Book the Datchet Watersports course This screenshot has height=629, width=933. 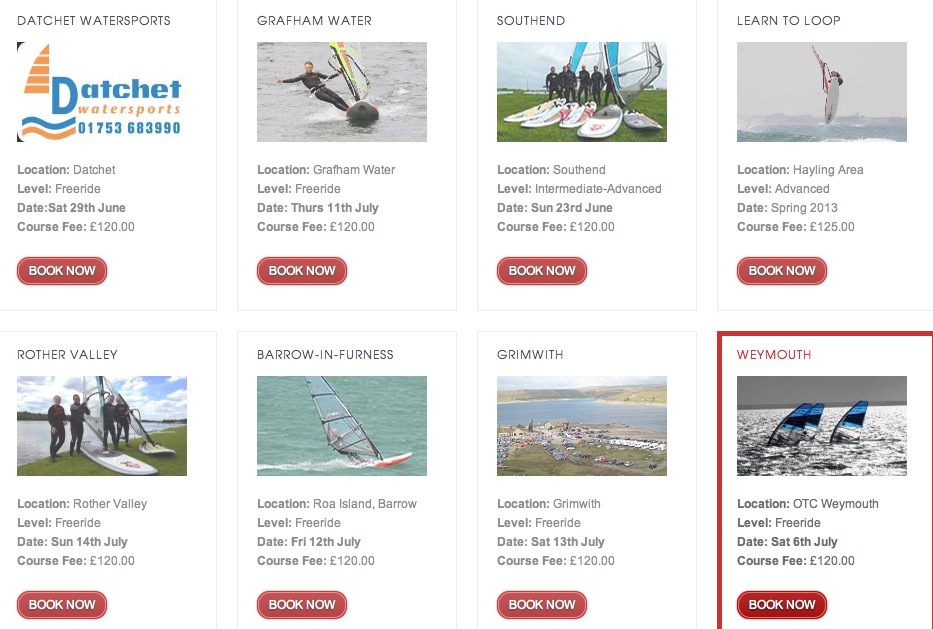pyautogui.click(x=62, y=271)
